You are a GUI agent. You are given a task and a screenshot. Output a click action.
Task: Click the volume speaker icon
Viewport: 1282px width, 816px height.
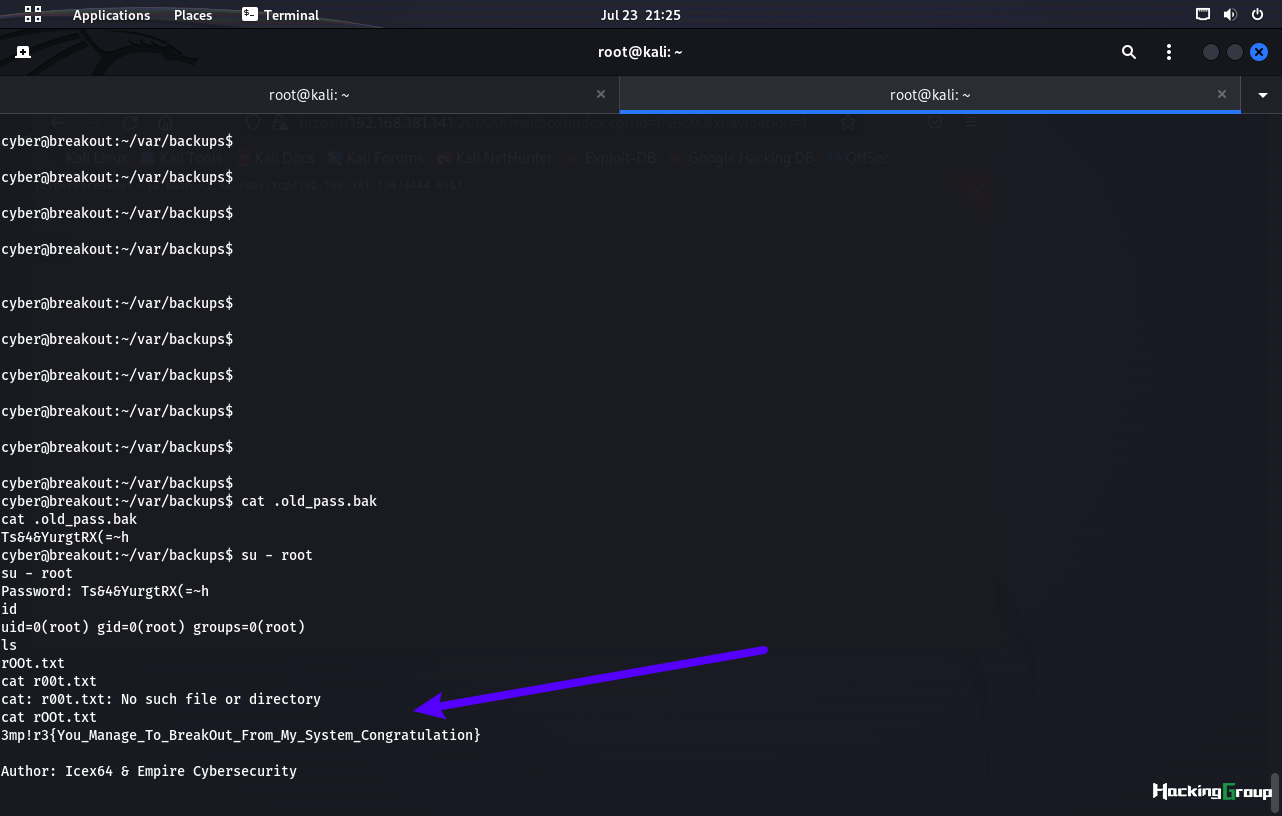[1230, 15]
